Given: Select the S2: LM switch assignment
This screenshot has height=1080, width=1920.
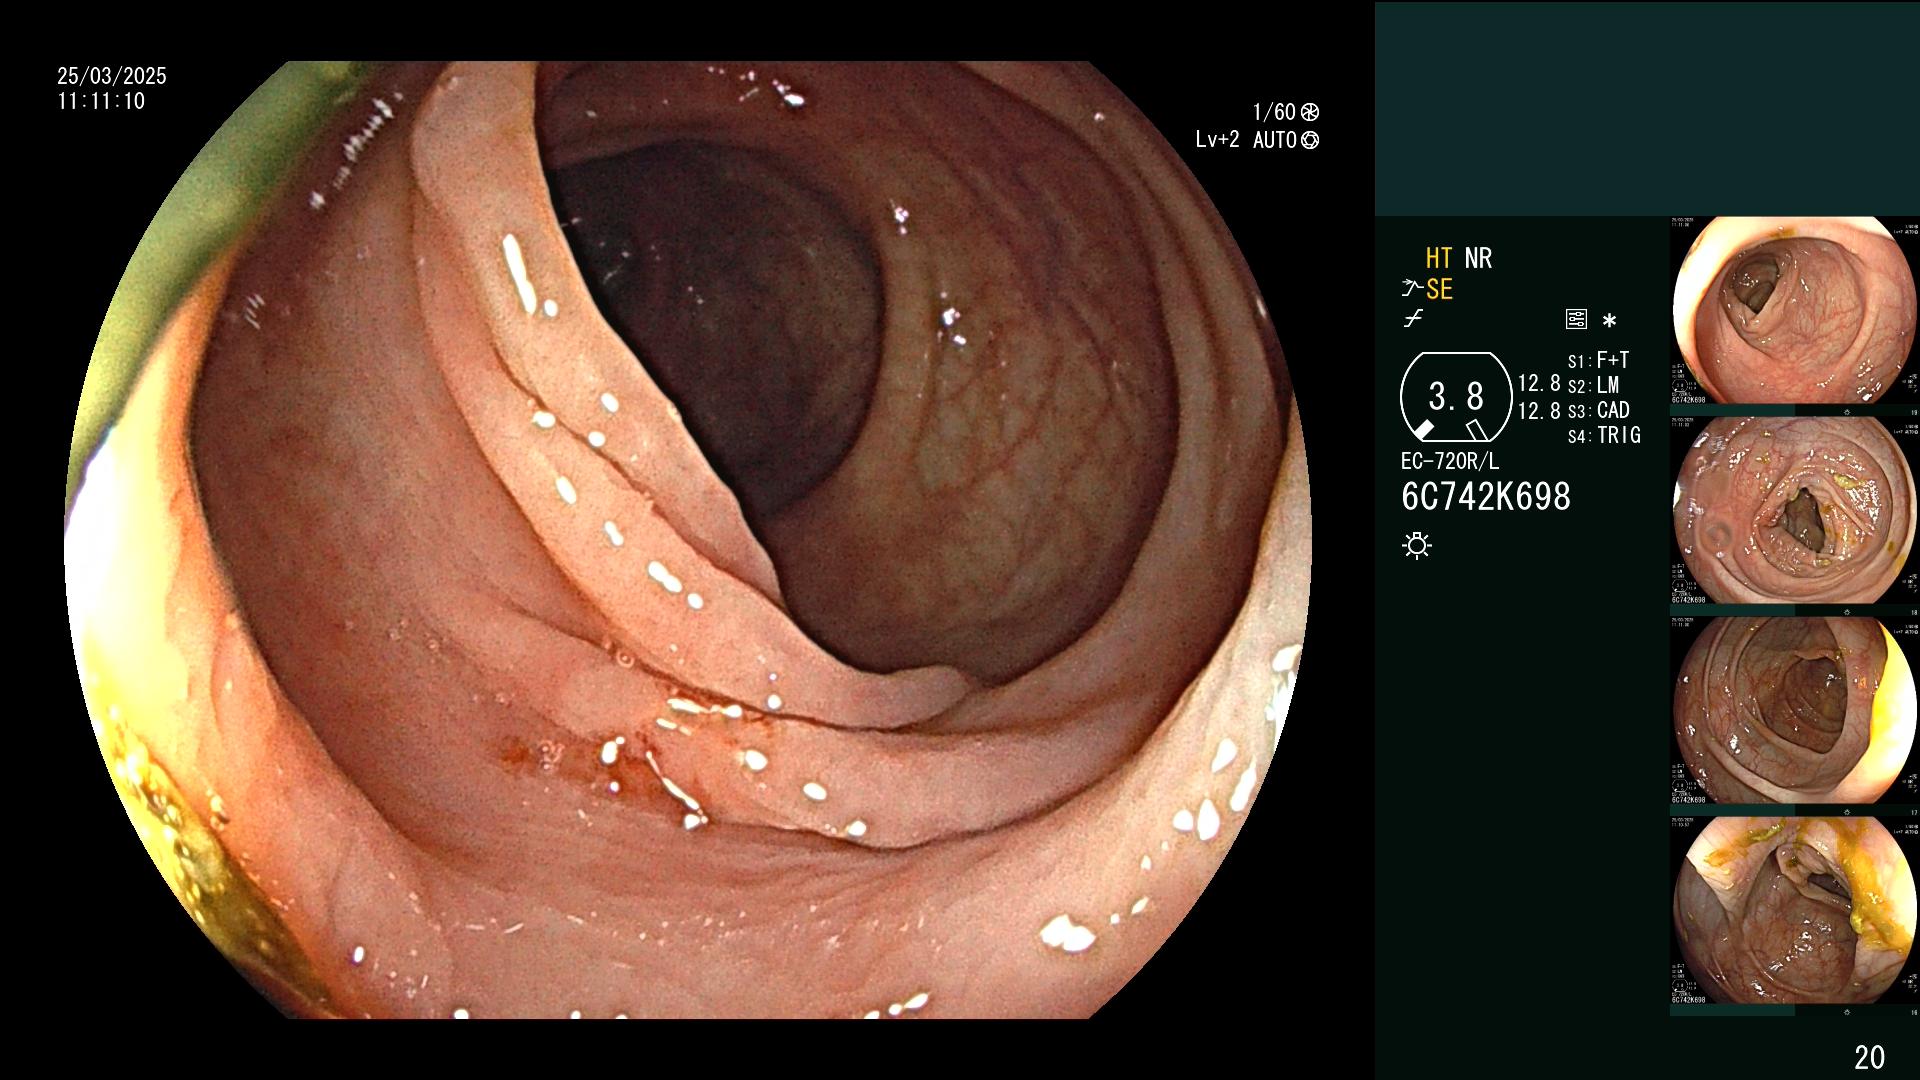Looking at the screenshot, I should tap(1593, 385).
